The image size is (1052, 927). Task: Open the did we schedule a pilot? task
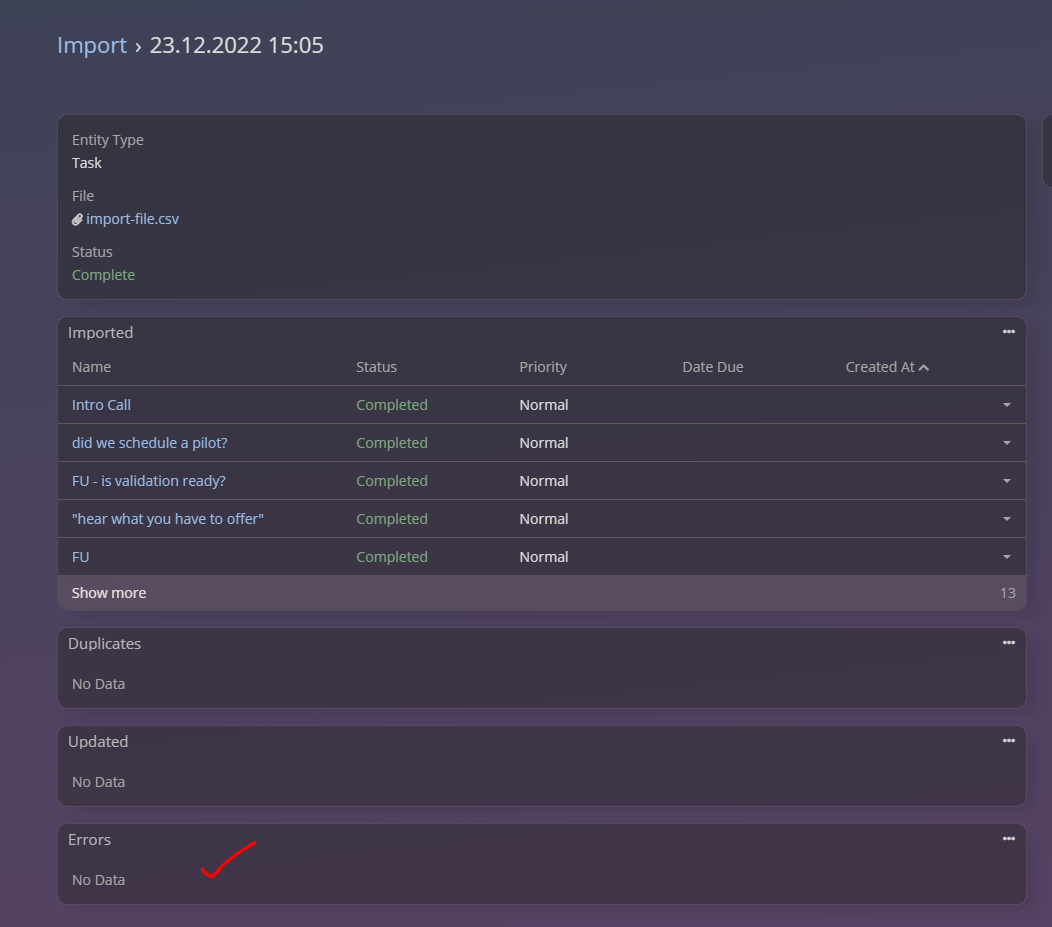click(x=150, y=443)
